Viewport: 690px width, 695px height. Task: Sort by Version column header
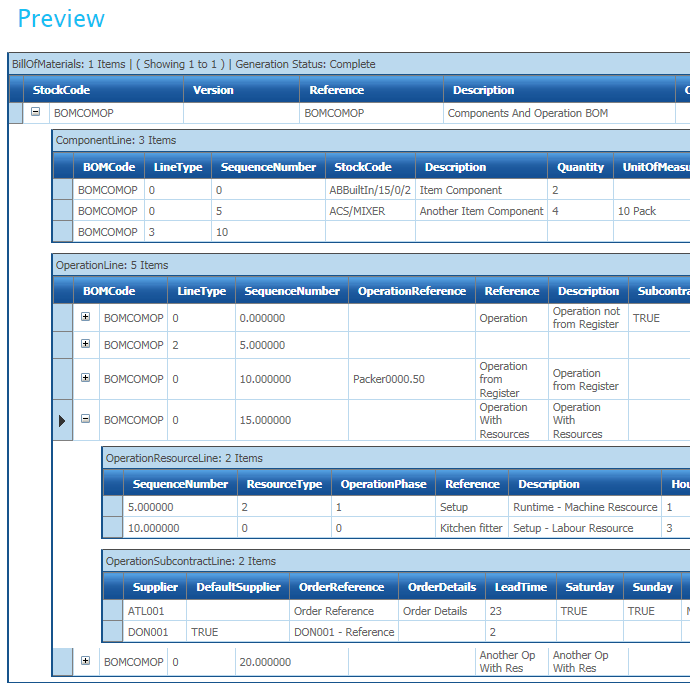coord(213,90)
